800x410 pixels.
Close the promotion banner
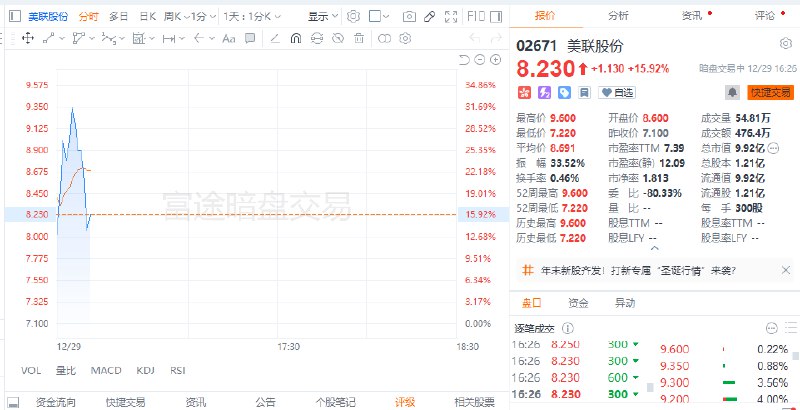pos(786,270)
